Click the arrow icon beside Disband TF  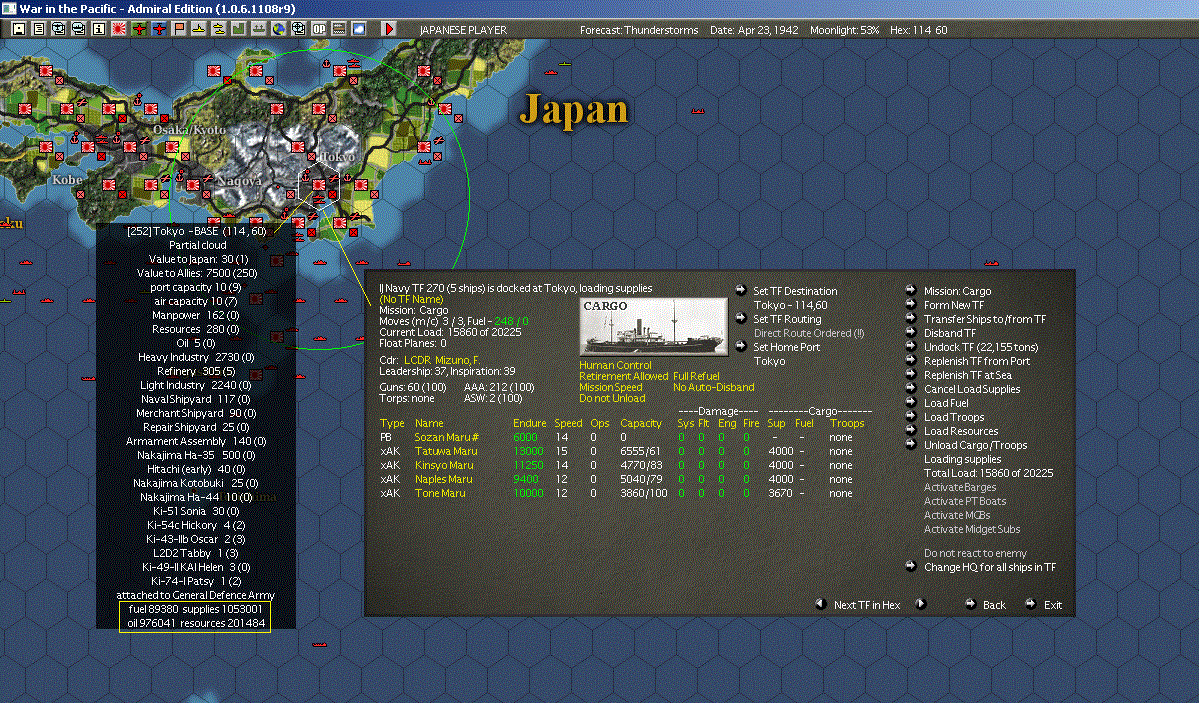pos(911,332)
